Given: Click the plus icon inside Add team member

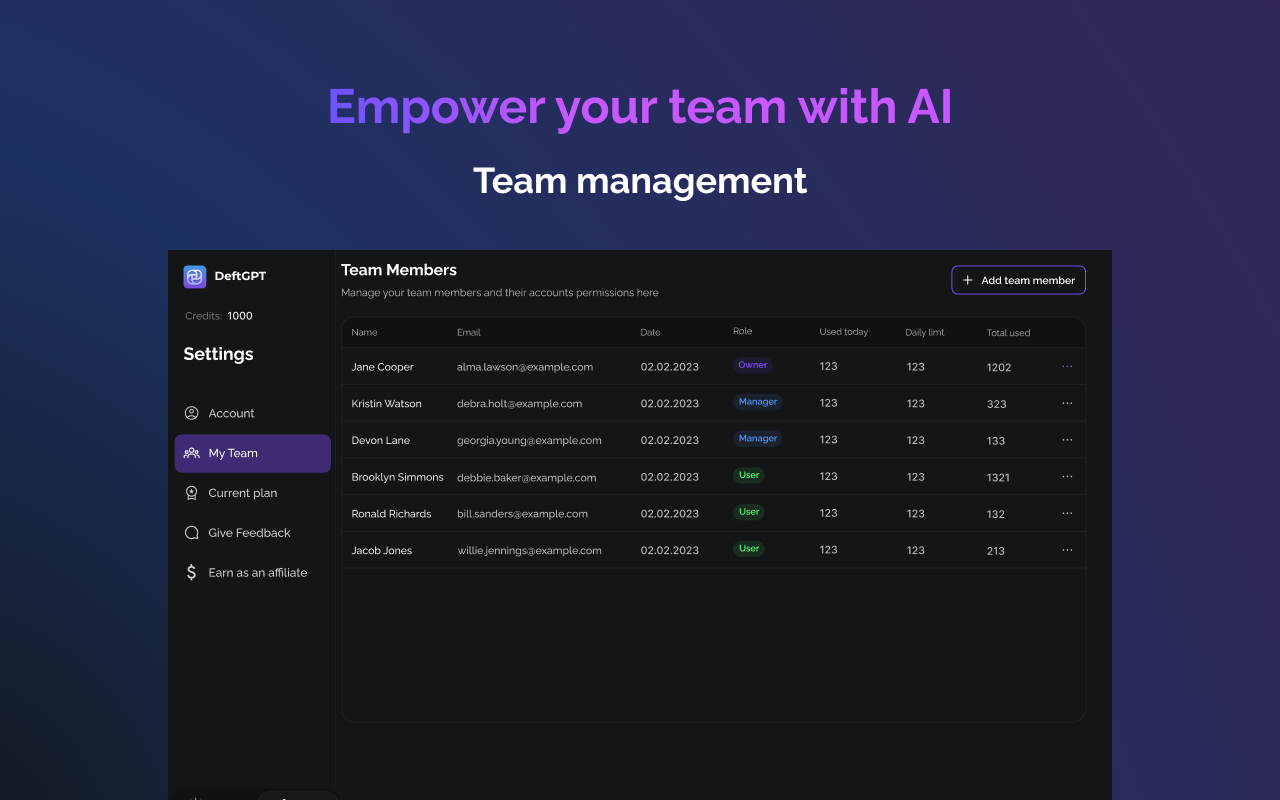Looking at the screenshot, I should tap(967, 280).
